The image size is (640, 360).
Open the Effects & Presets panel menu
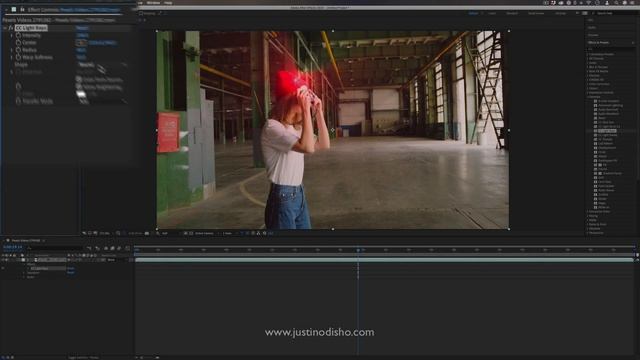click(633, 42)
